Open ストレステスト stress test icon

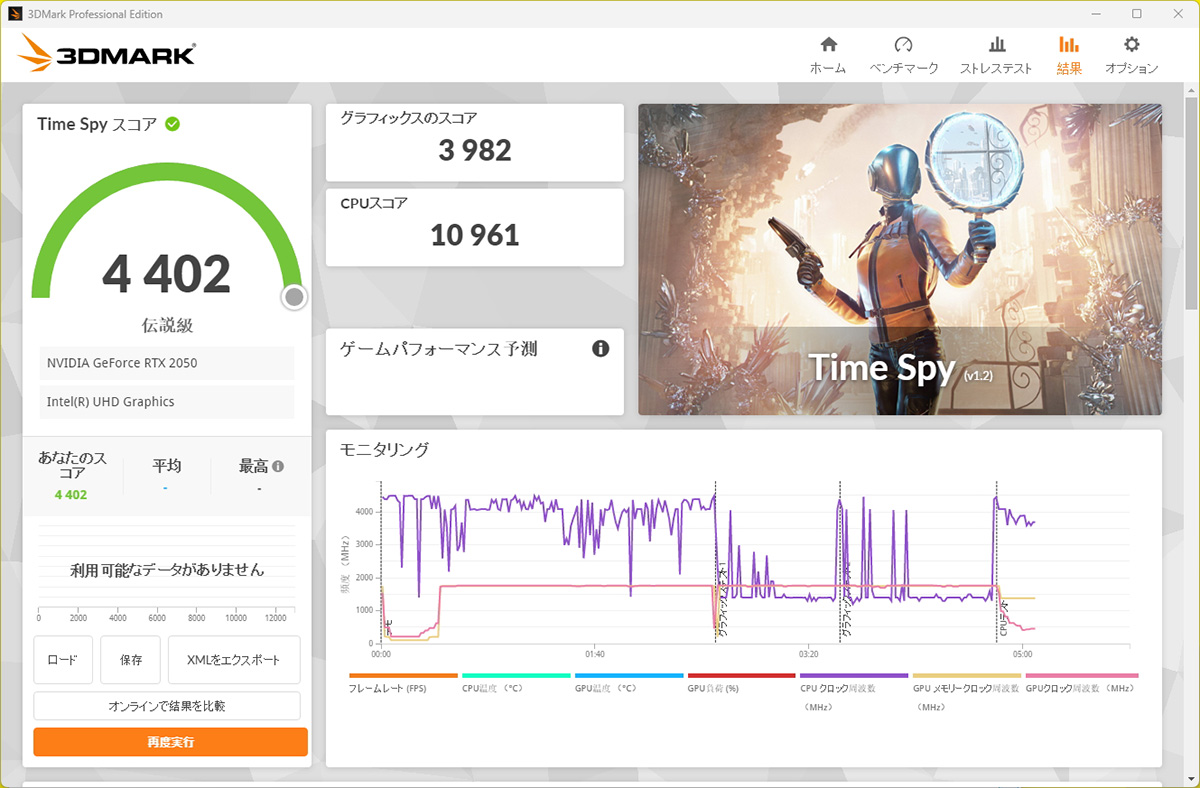(x=996, y=45)
